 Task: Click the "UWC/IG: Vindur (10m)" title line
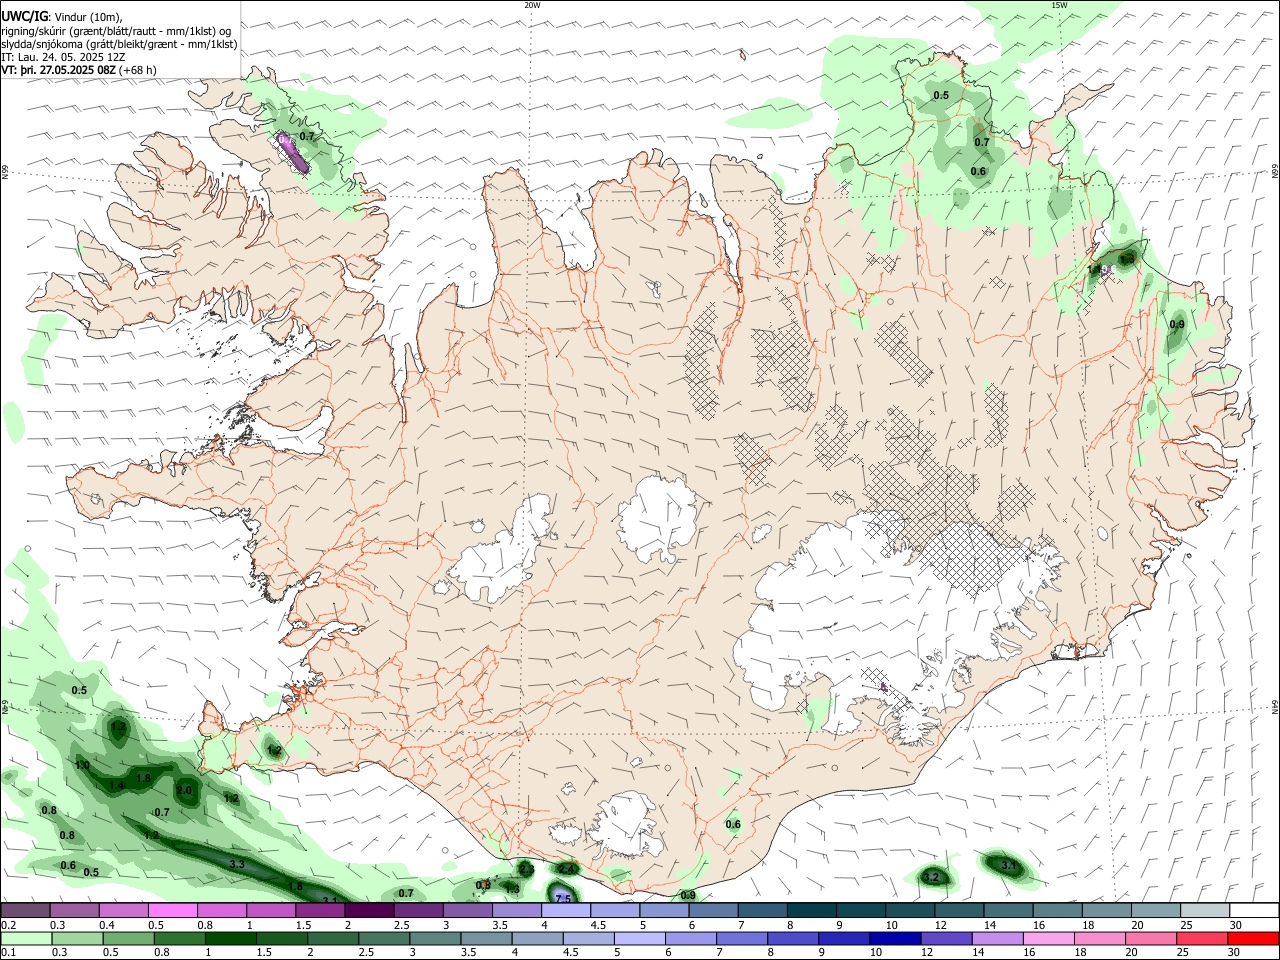tap(62, 17)
